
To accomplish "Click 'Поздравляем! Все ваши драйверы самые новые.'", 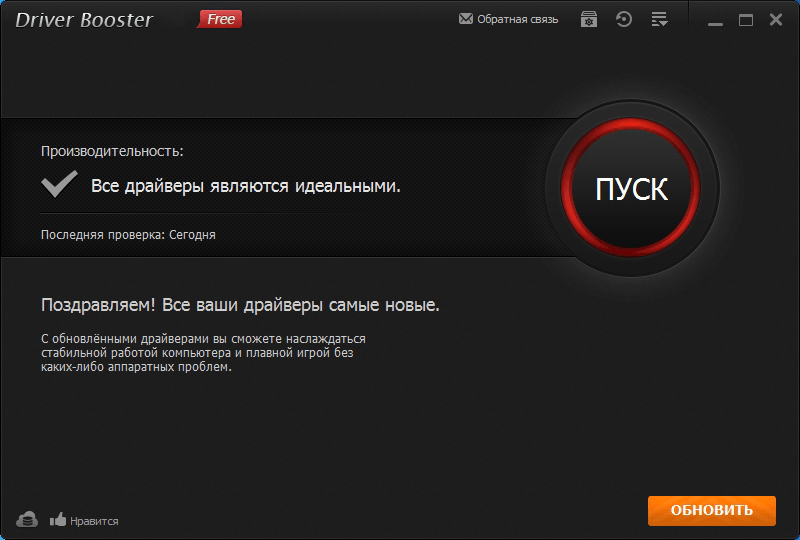I will (240, 305).
